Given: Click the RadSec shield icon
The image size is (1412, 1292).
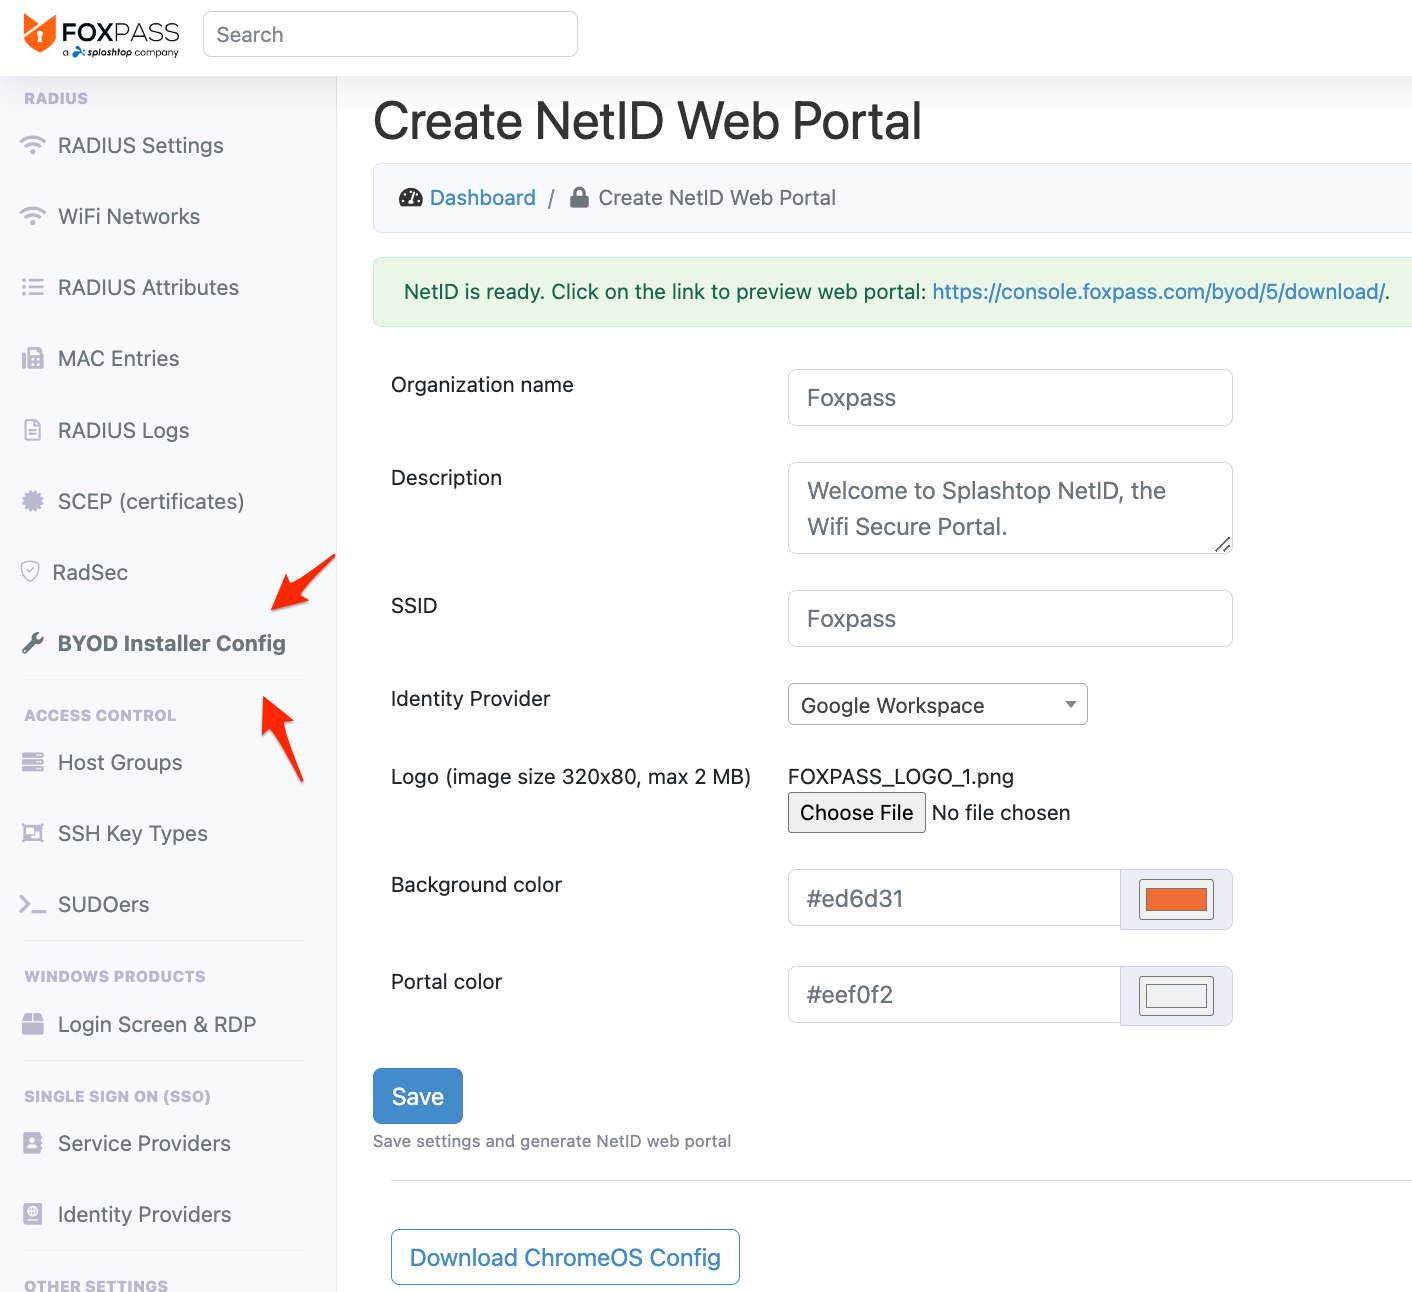Looking at the screenshot, I should (x=30, y=572).
